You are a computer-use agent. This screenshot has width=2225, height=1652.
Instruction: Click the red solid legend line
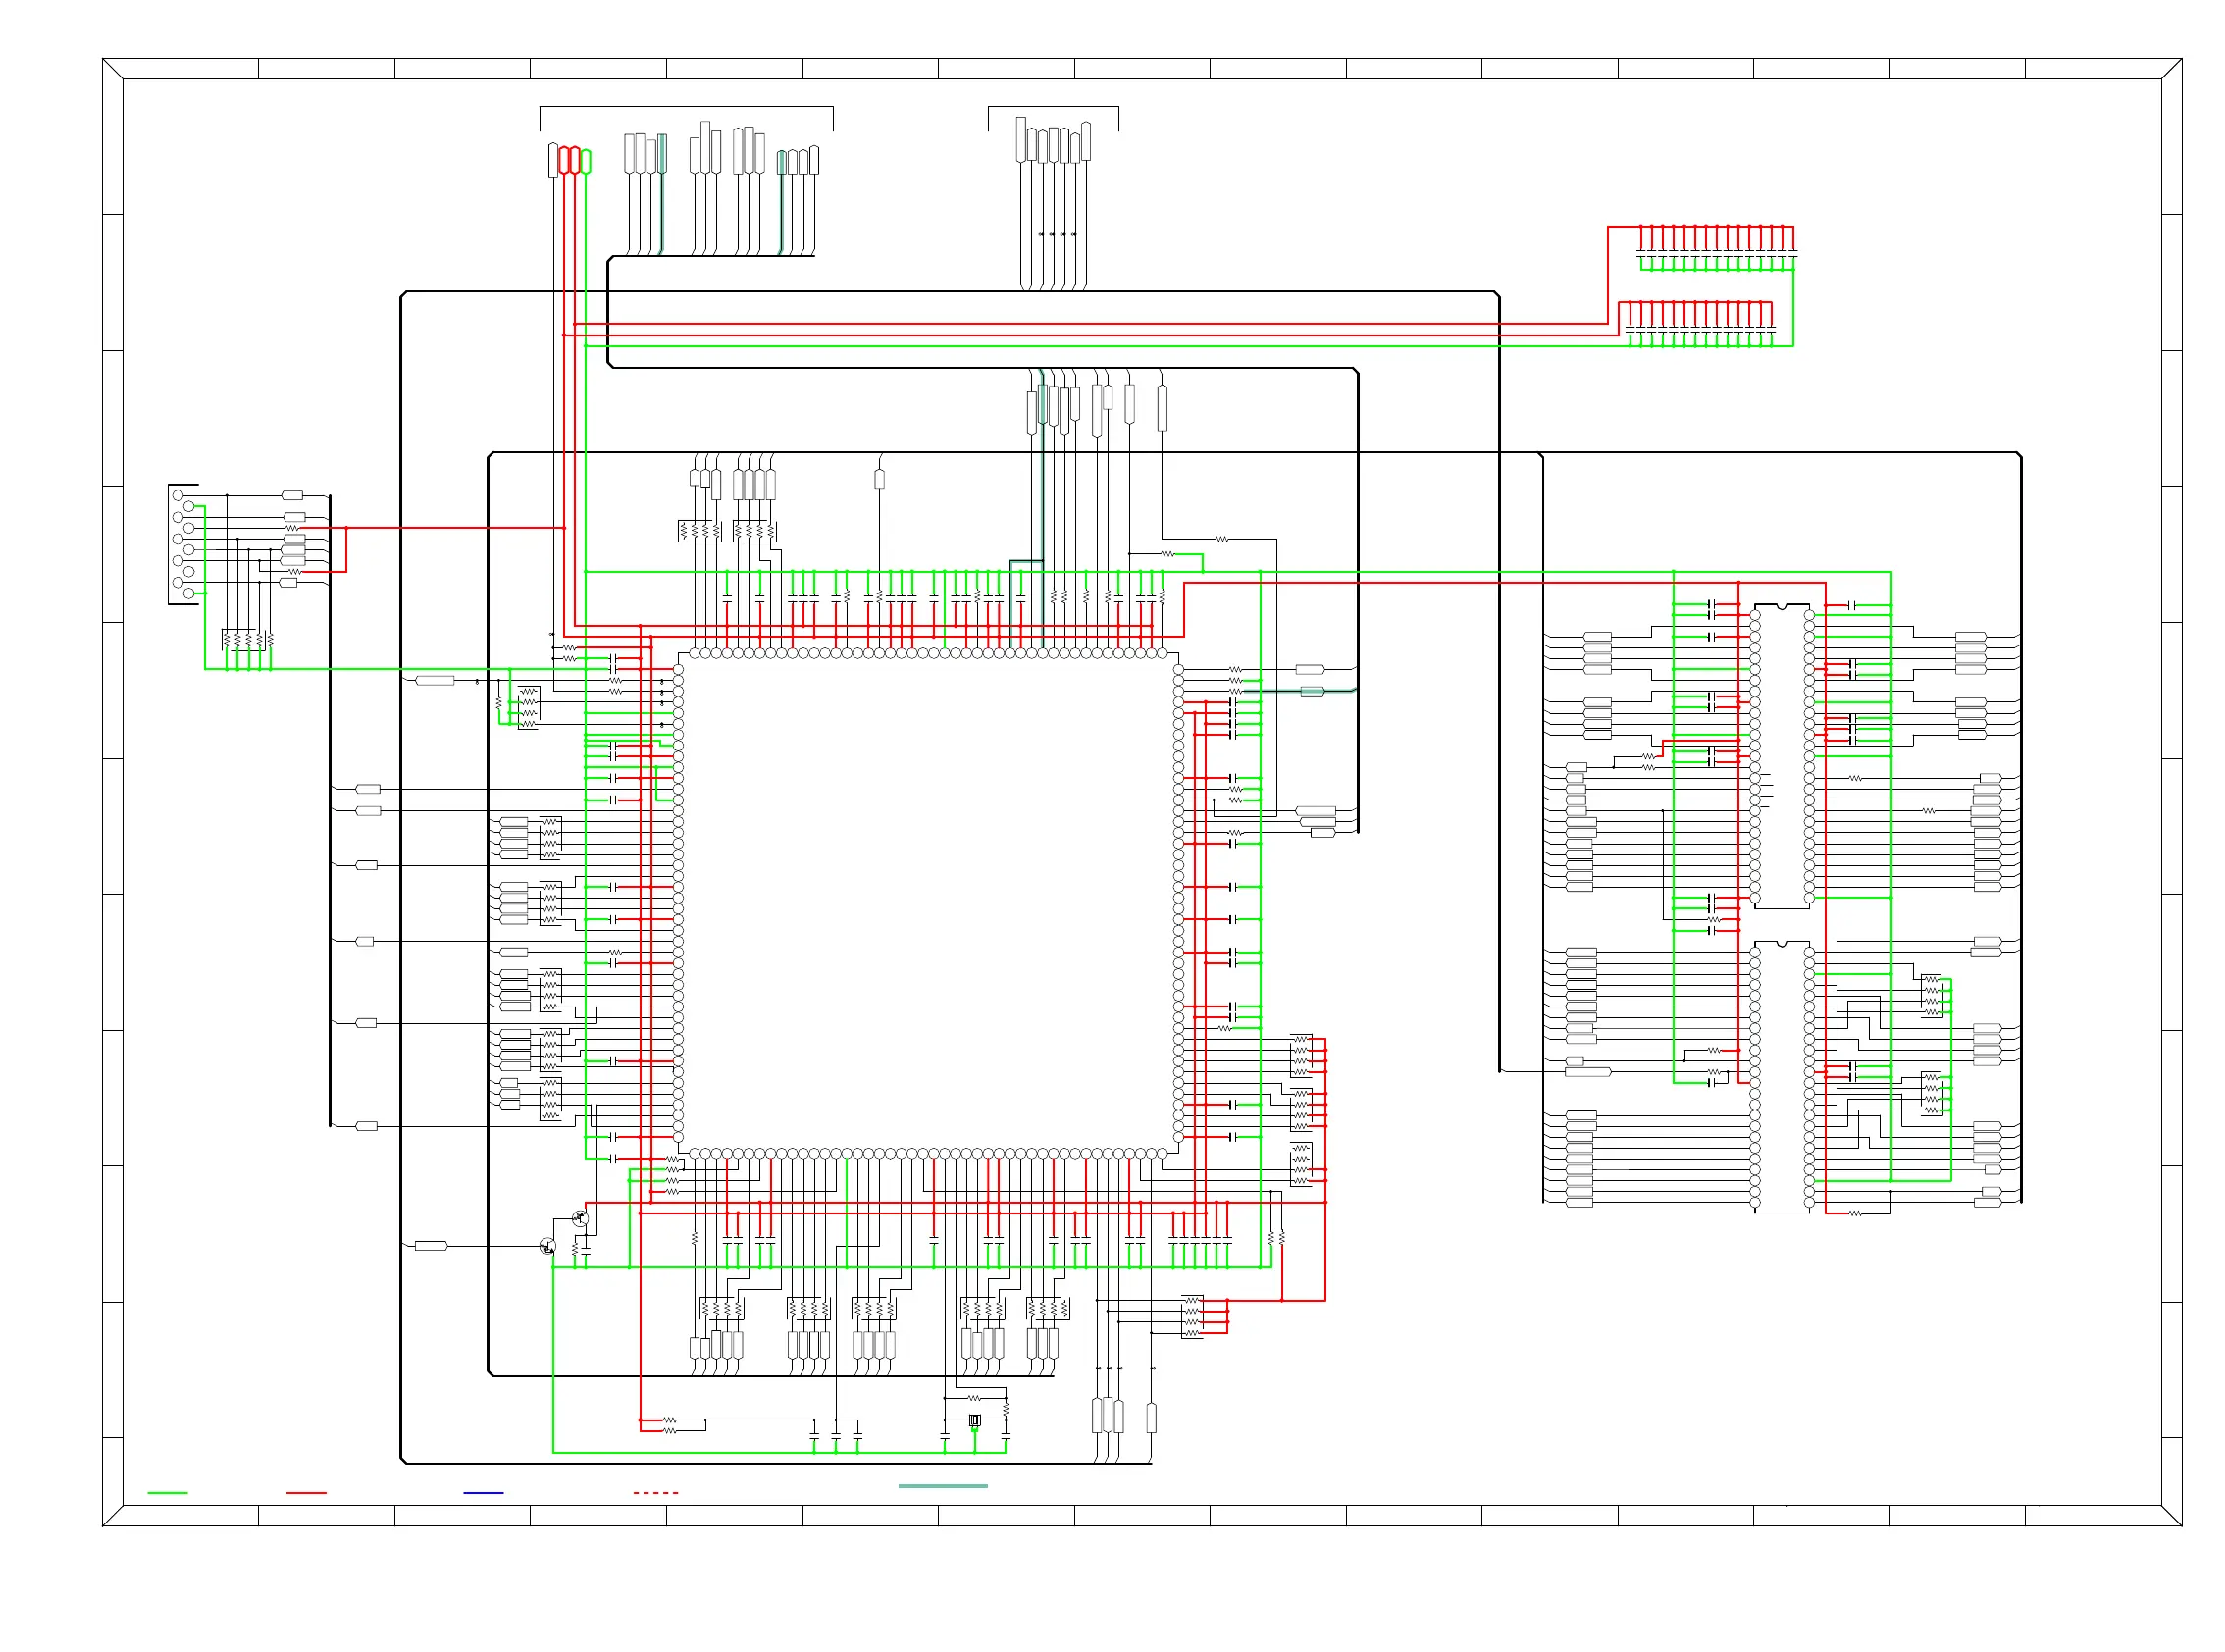306,1493
